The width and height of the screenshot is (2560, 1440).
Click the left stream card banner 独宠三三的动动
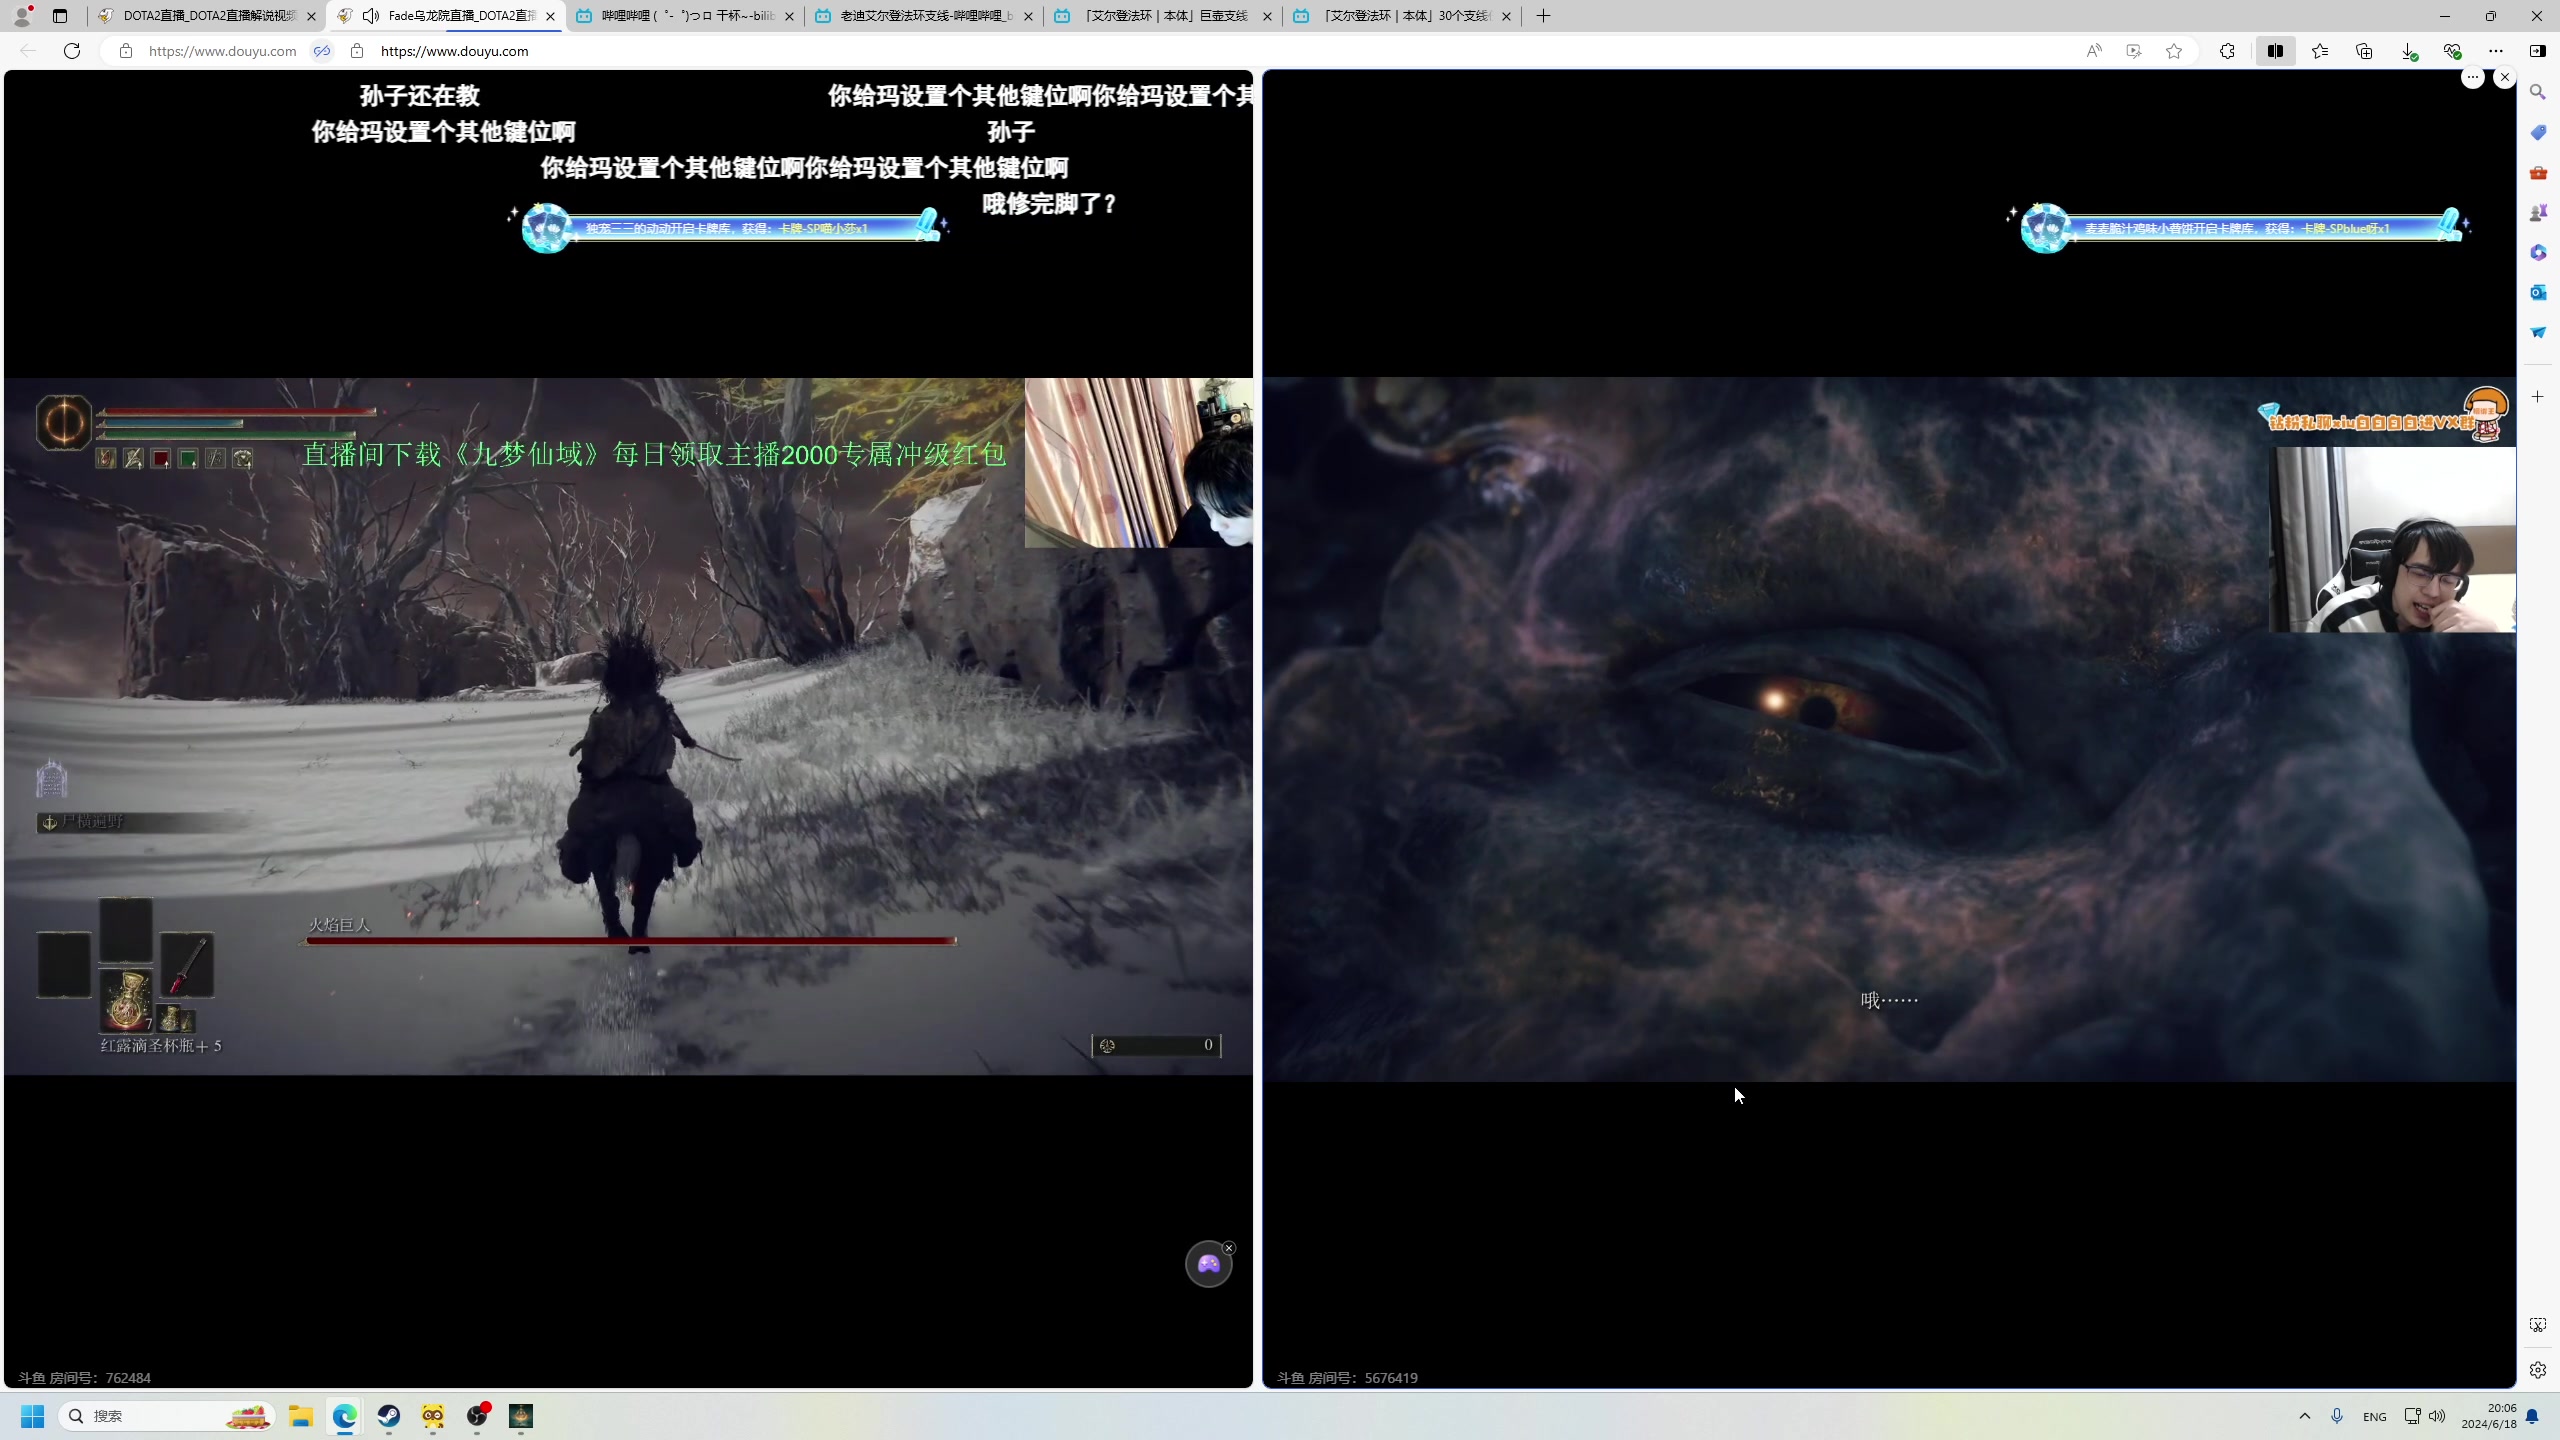coord(730,228)
